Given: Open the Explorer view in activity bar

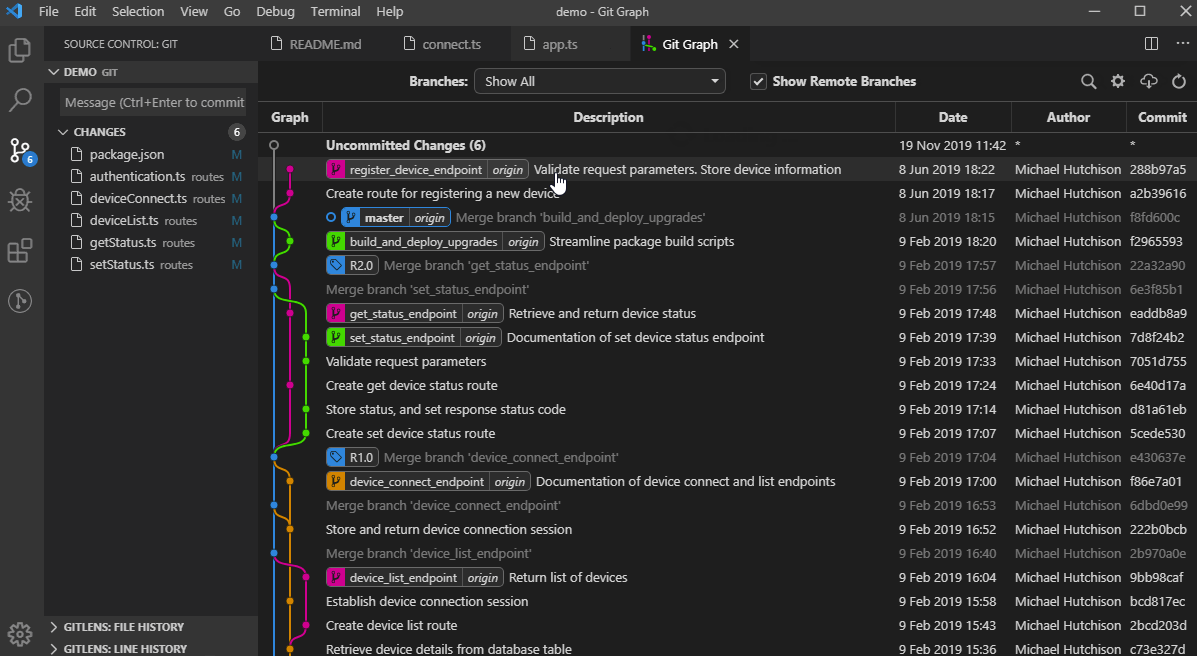Looking at the screenshot, I should [19, 50].
